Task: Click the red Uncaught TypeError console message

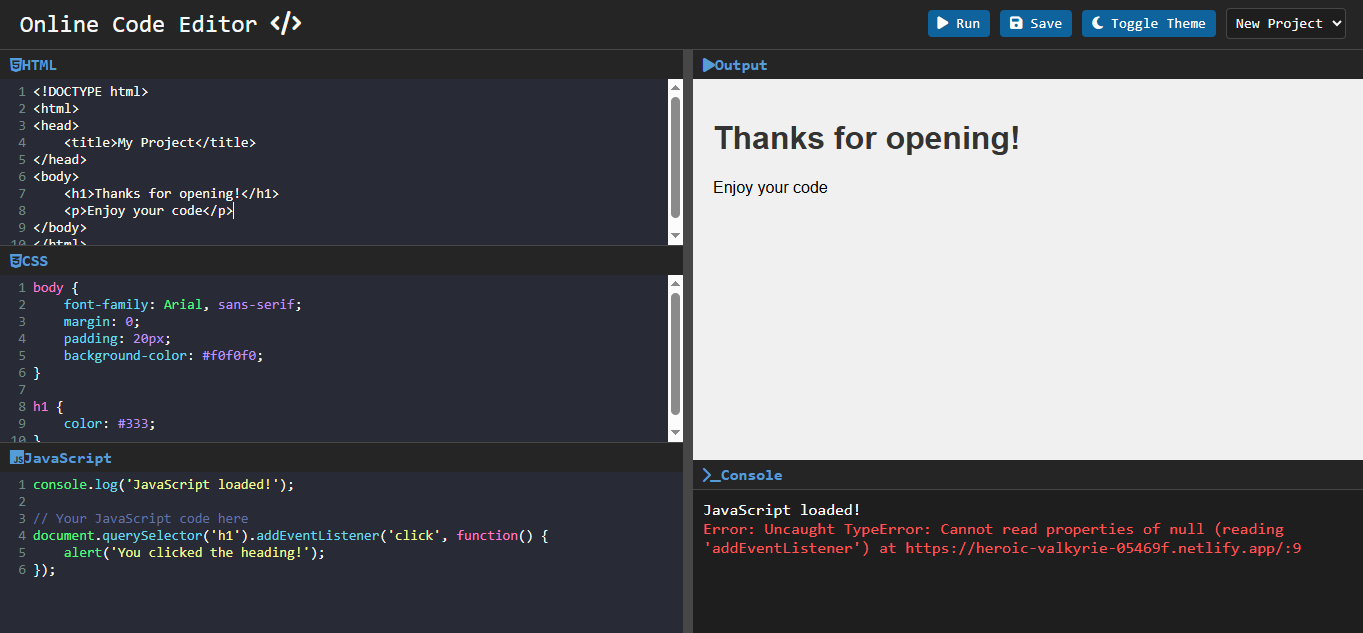Action: point(1002,538)
